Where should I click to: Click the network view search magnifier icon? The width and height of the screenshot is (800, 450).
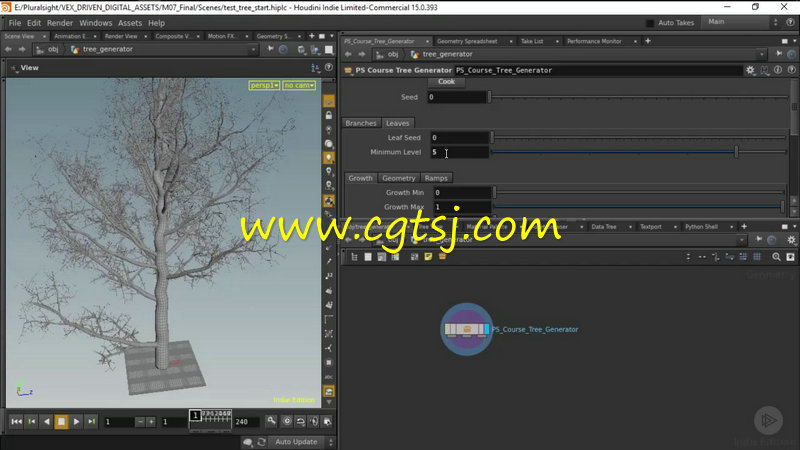coord(776,257)
